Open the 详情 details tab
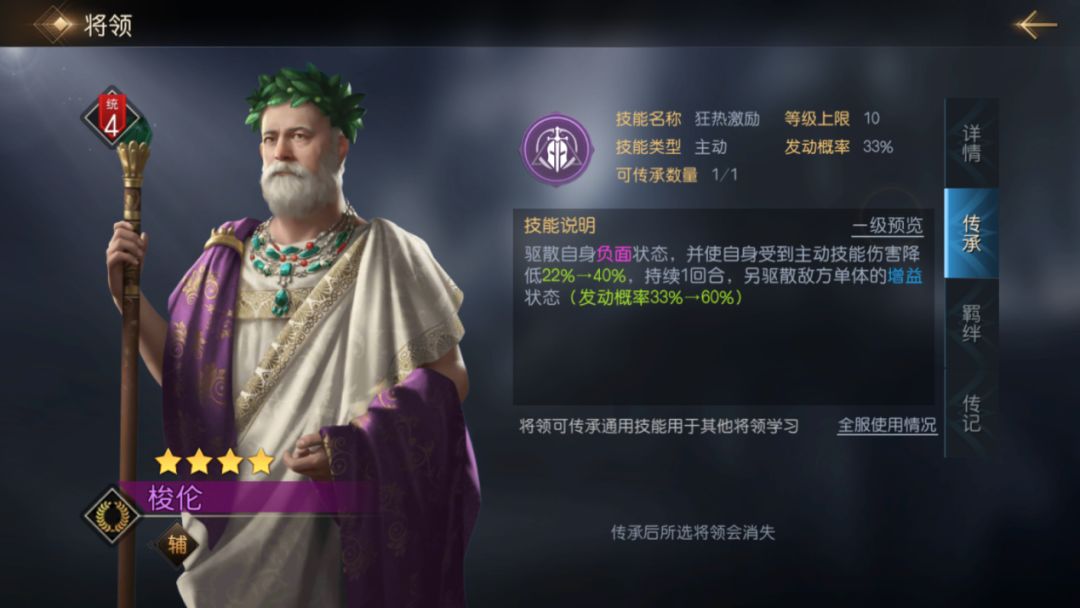The height and width of the screenshot is (608, 1080). tap(971, 143)
